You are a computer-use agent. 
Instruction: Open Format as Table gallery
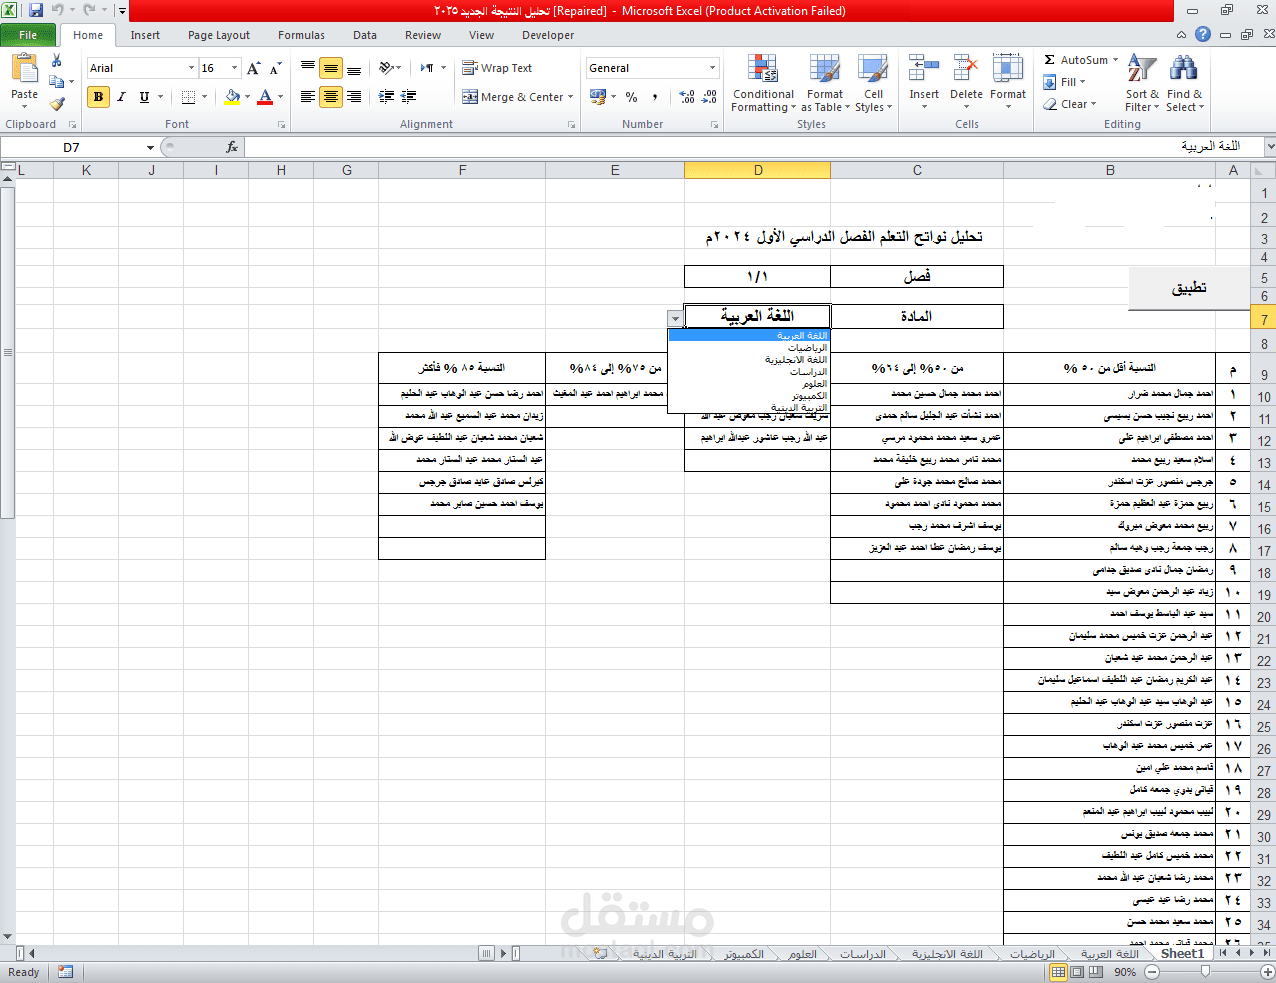click(825, 84)
